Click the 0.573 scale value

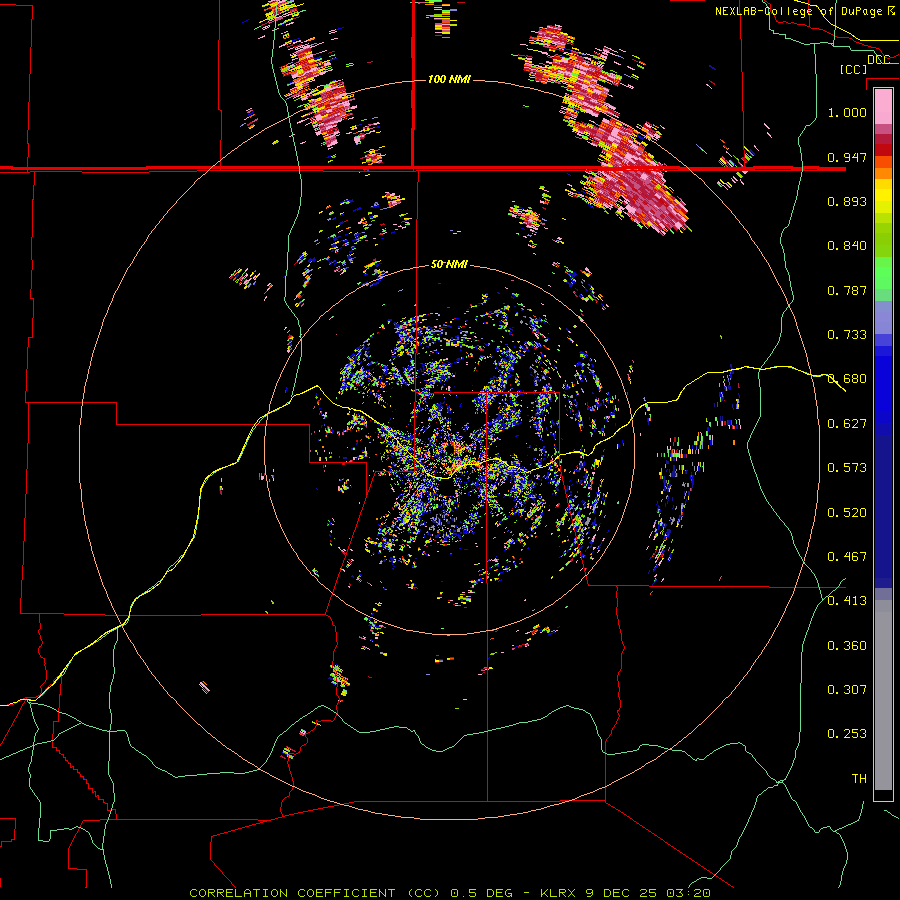[x=847, y=468]
